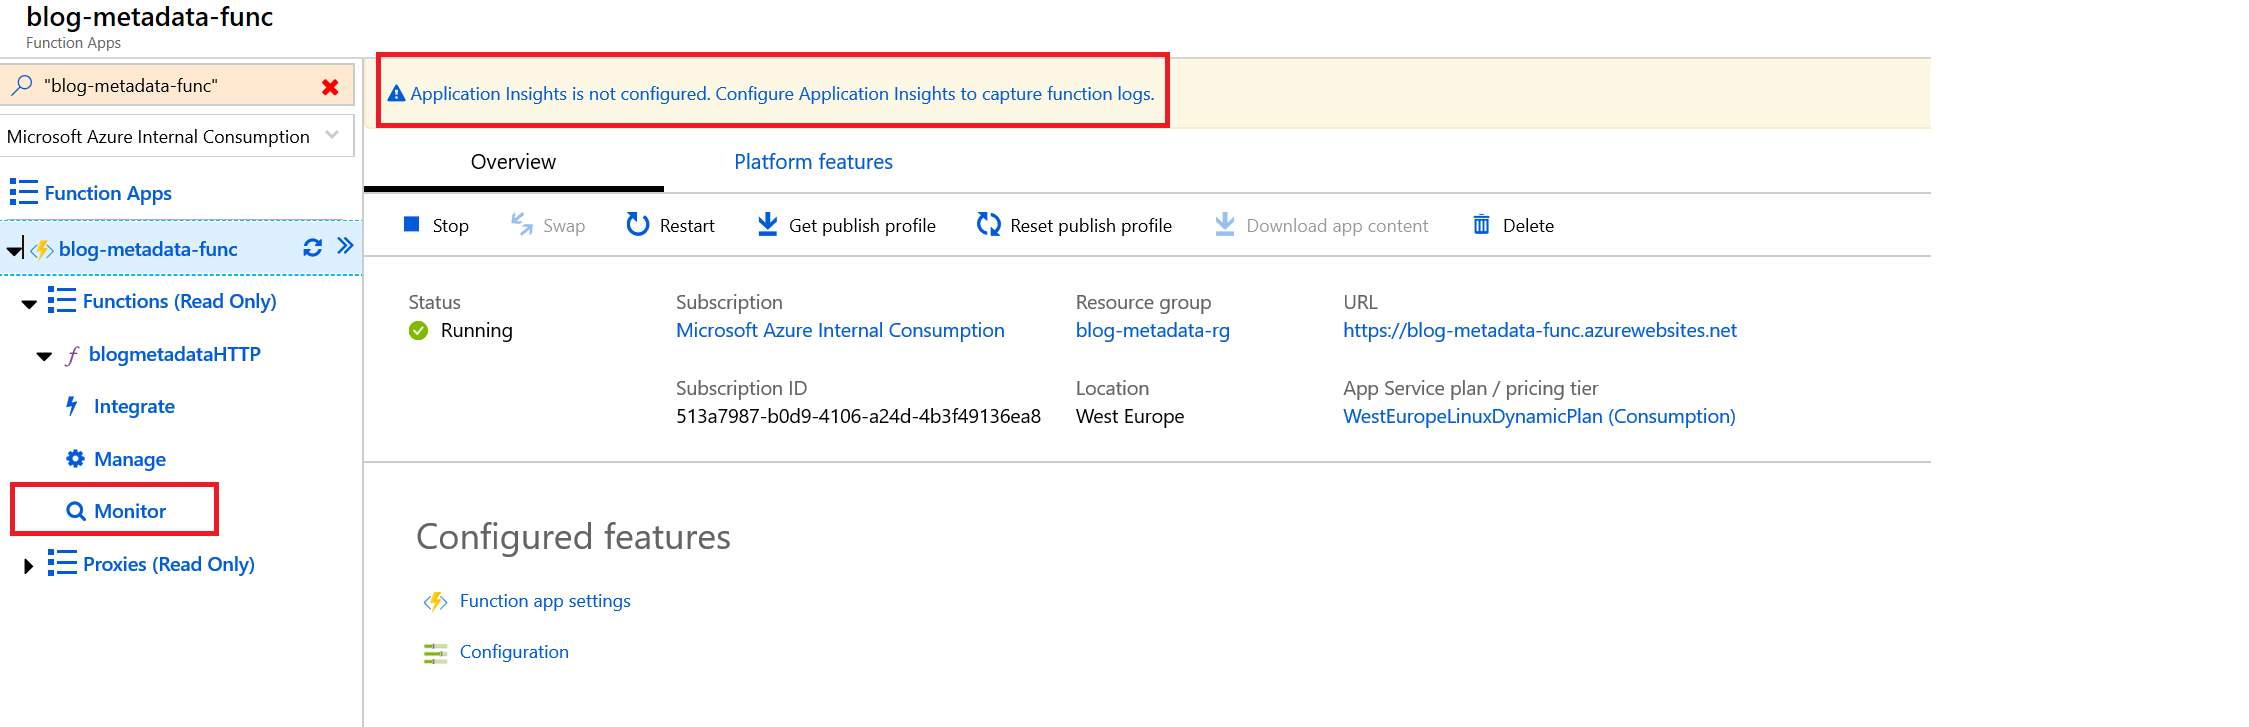
Task: Open Monitor under blogmetadataHTTP
Action: 129,511
